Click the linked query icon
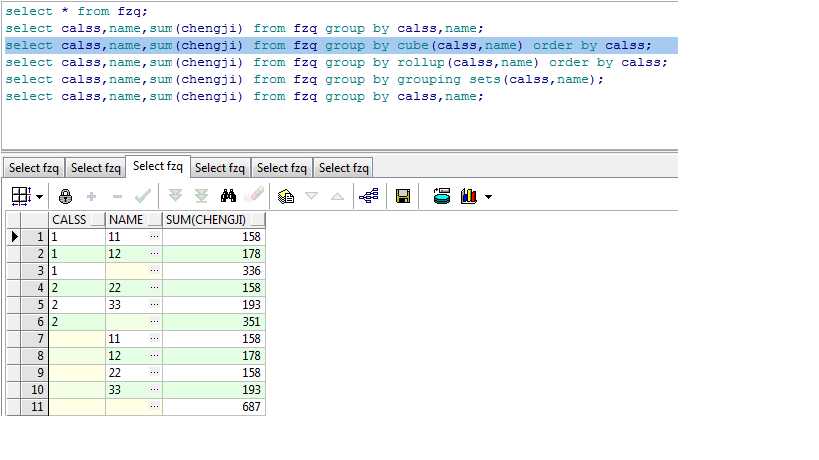The height and width of the screenshot is (460, 819). point(369,196)
